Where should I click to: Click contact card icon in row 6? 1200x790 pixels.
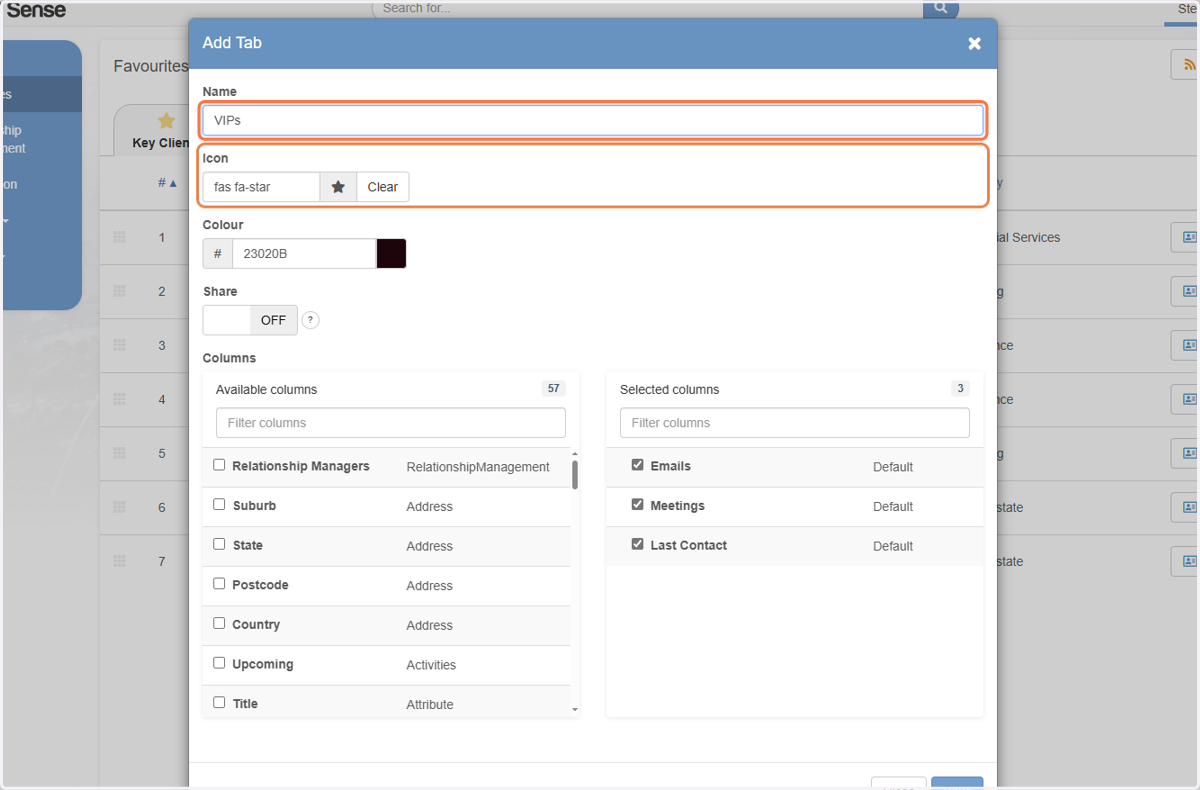(1187, 507)
